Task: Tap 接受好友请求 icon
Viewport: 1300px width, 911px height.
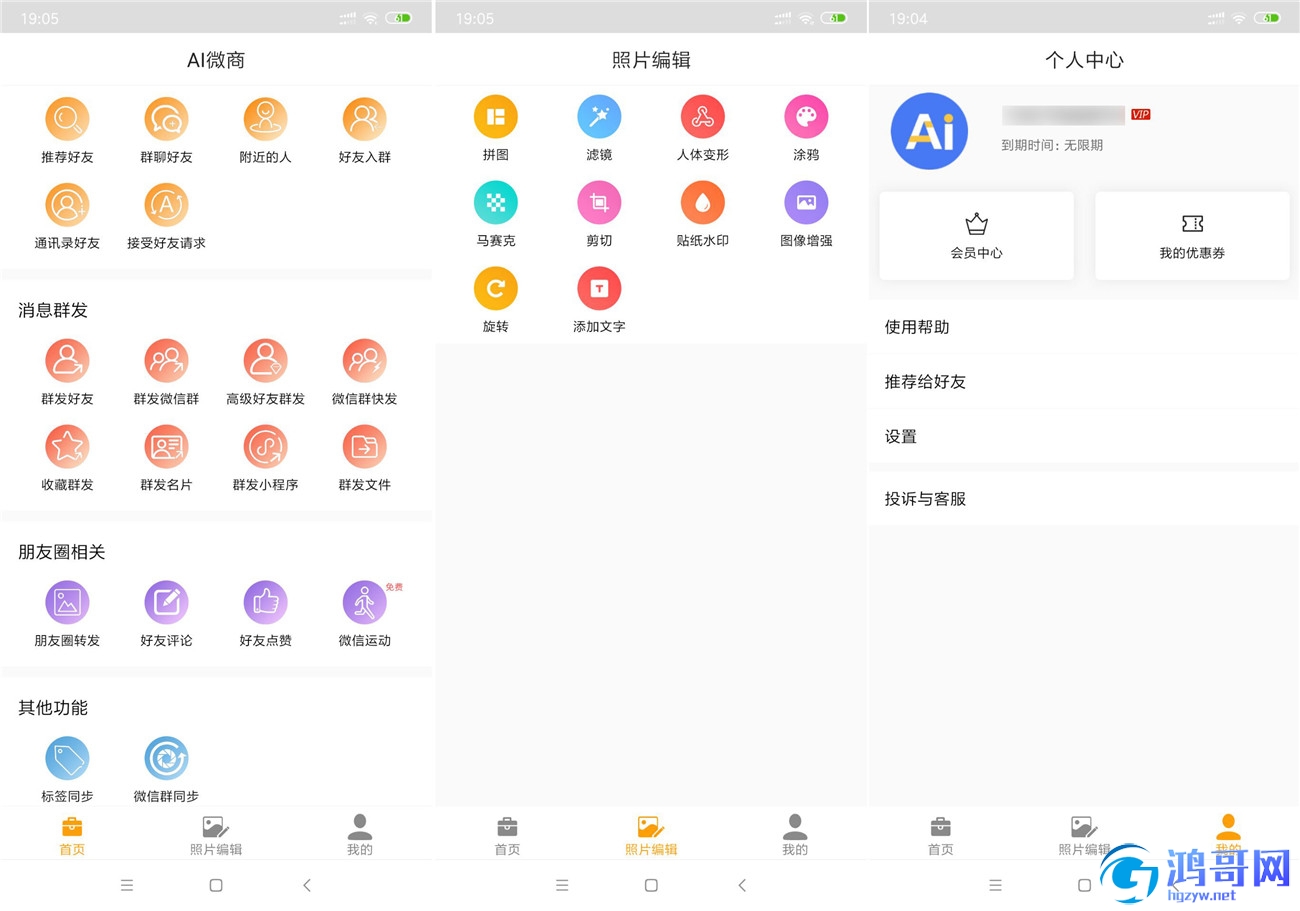Action: click(166, 205)
